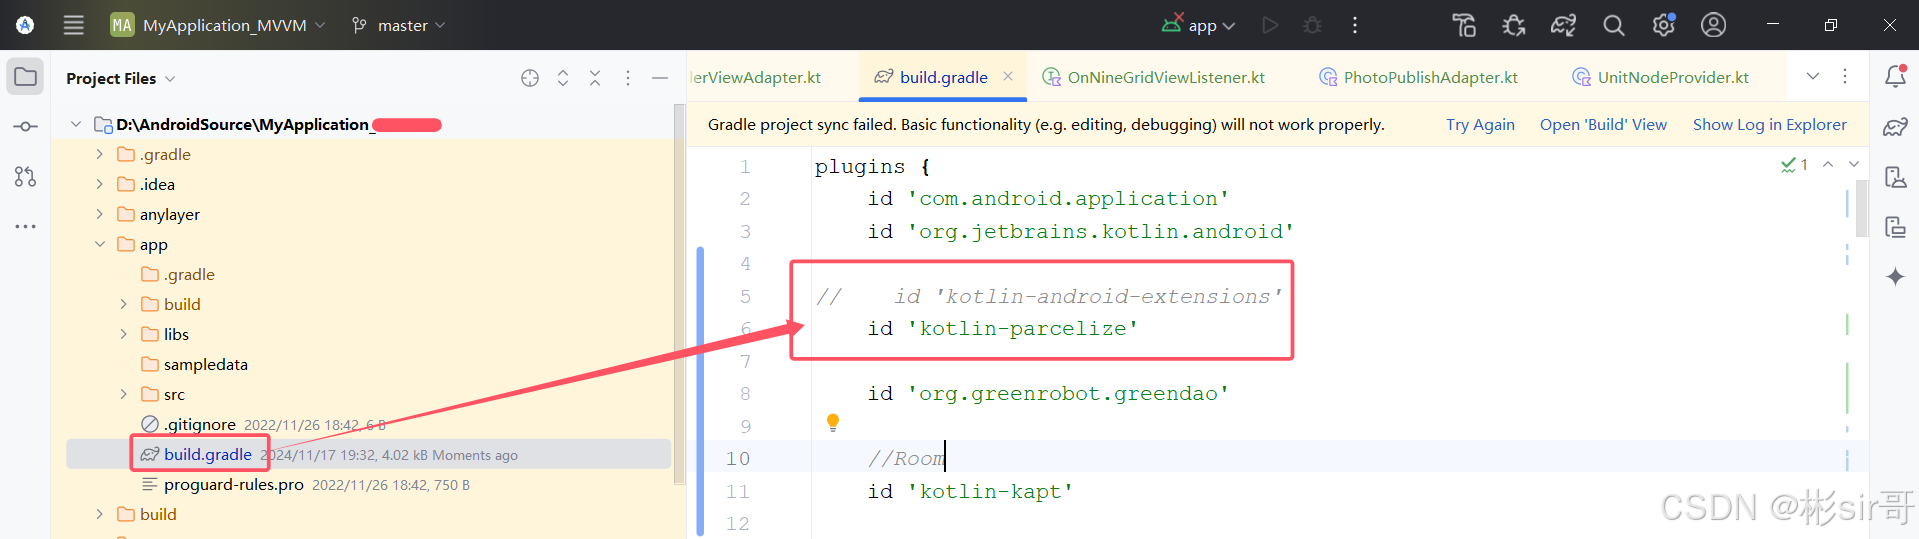Viewport: 1919px width, 539px height.
Task: Open Device File Explorer icon
Action: click(x=1895, y=177)
